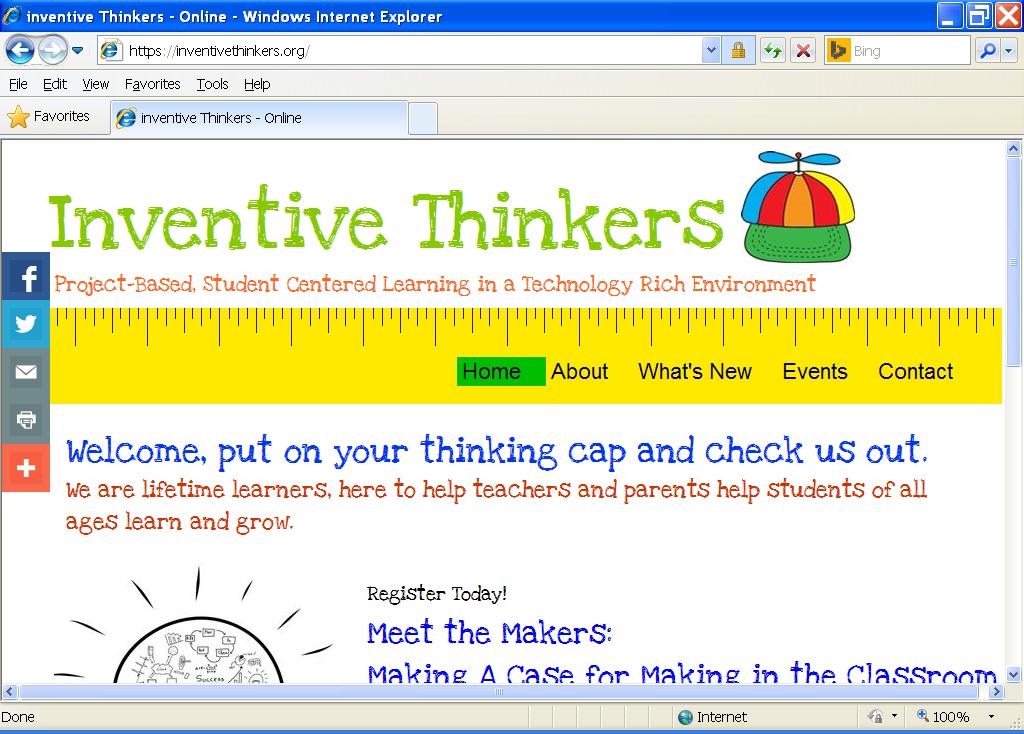Open the Events navigation link
Viewport: 1024px width, 734px height.
pyautogui.click(x=814, y=372)
